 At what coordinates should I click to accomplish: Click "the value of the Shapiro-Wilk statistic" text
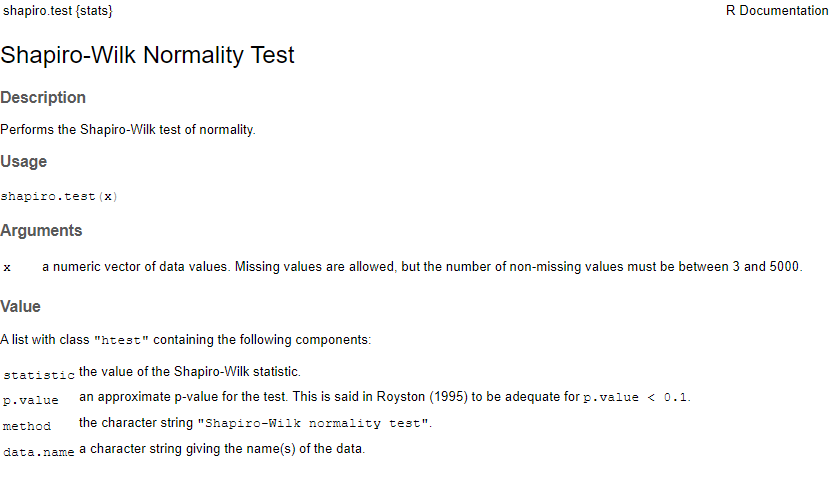click(197, 373)
